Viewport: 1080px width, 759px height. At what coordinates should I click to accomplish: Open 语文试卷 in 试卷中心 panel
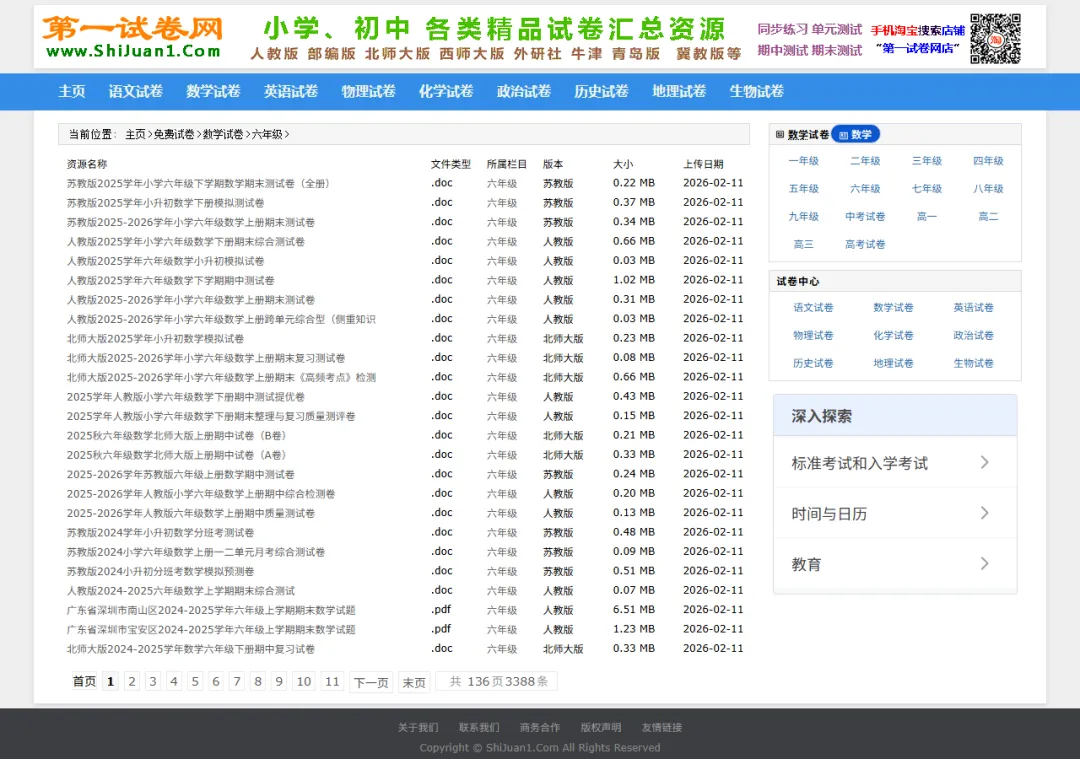(x=813, y=307)
